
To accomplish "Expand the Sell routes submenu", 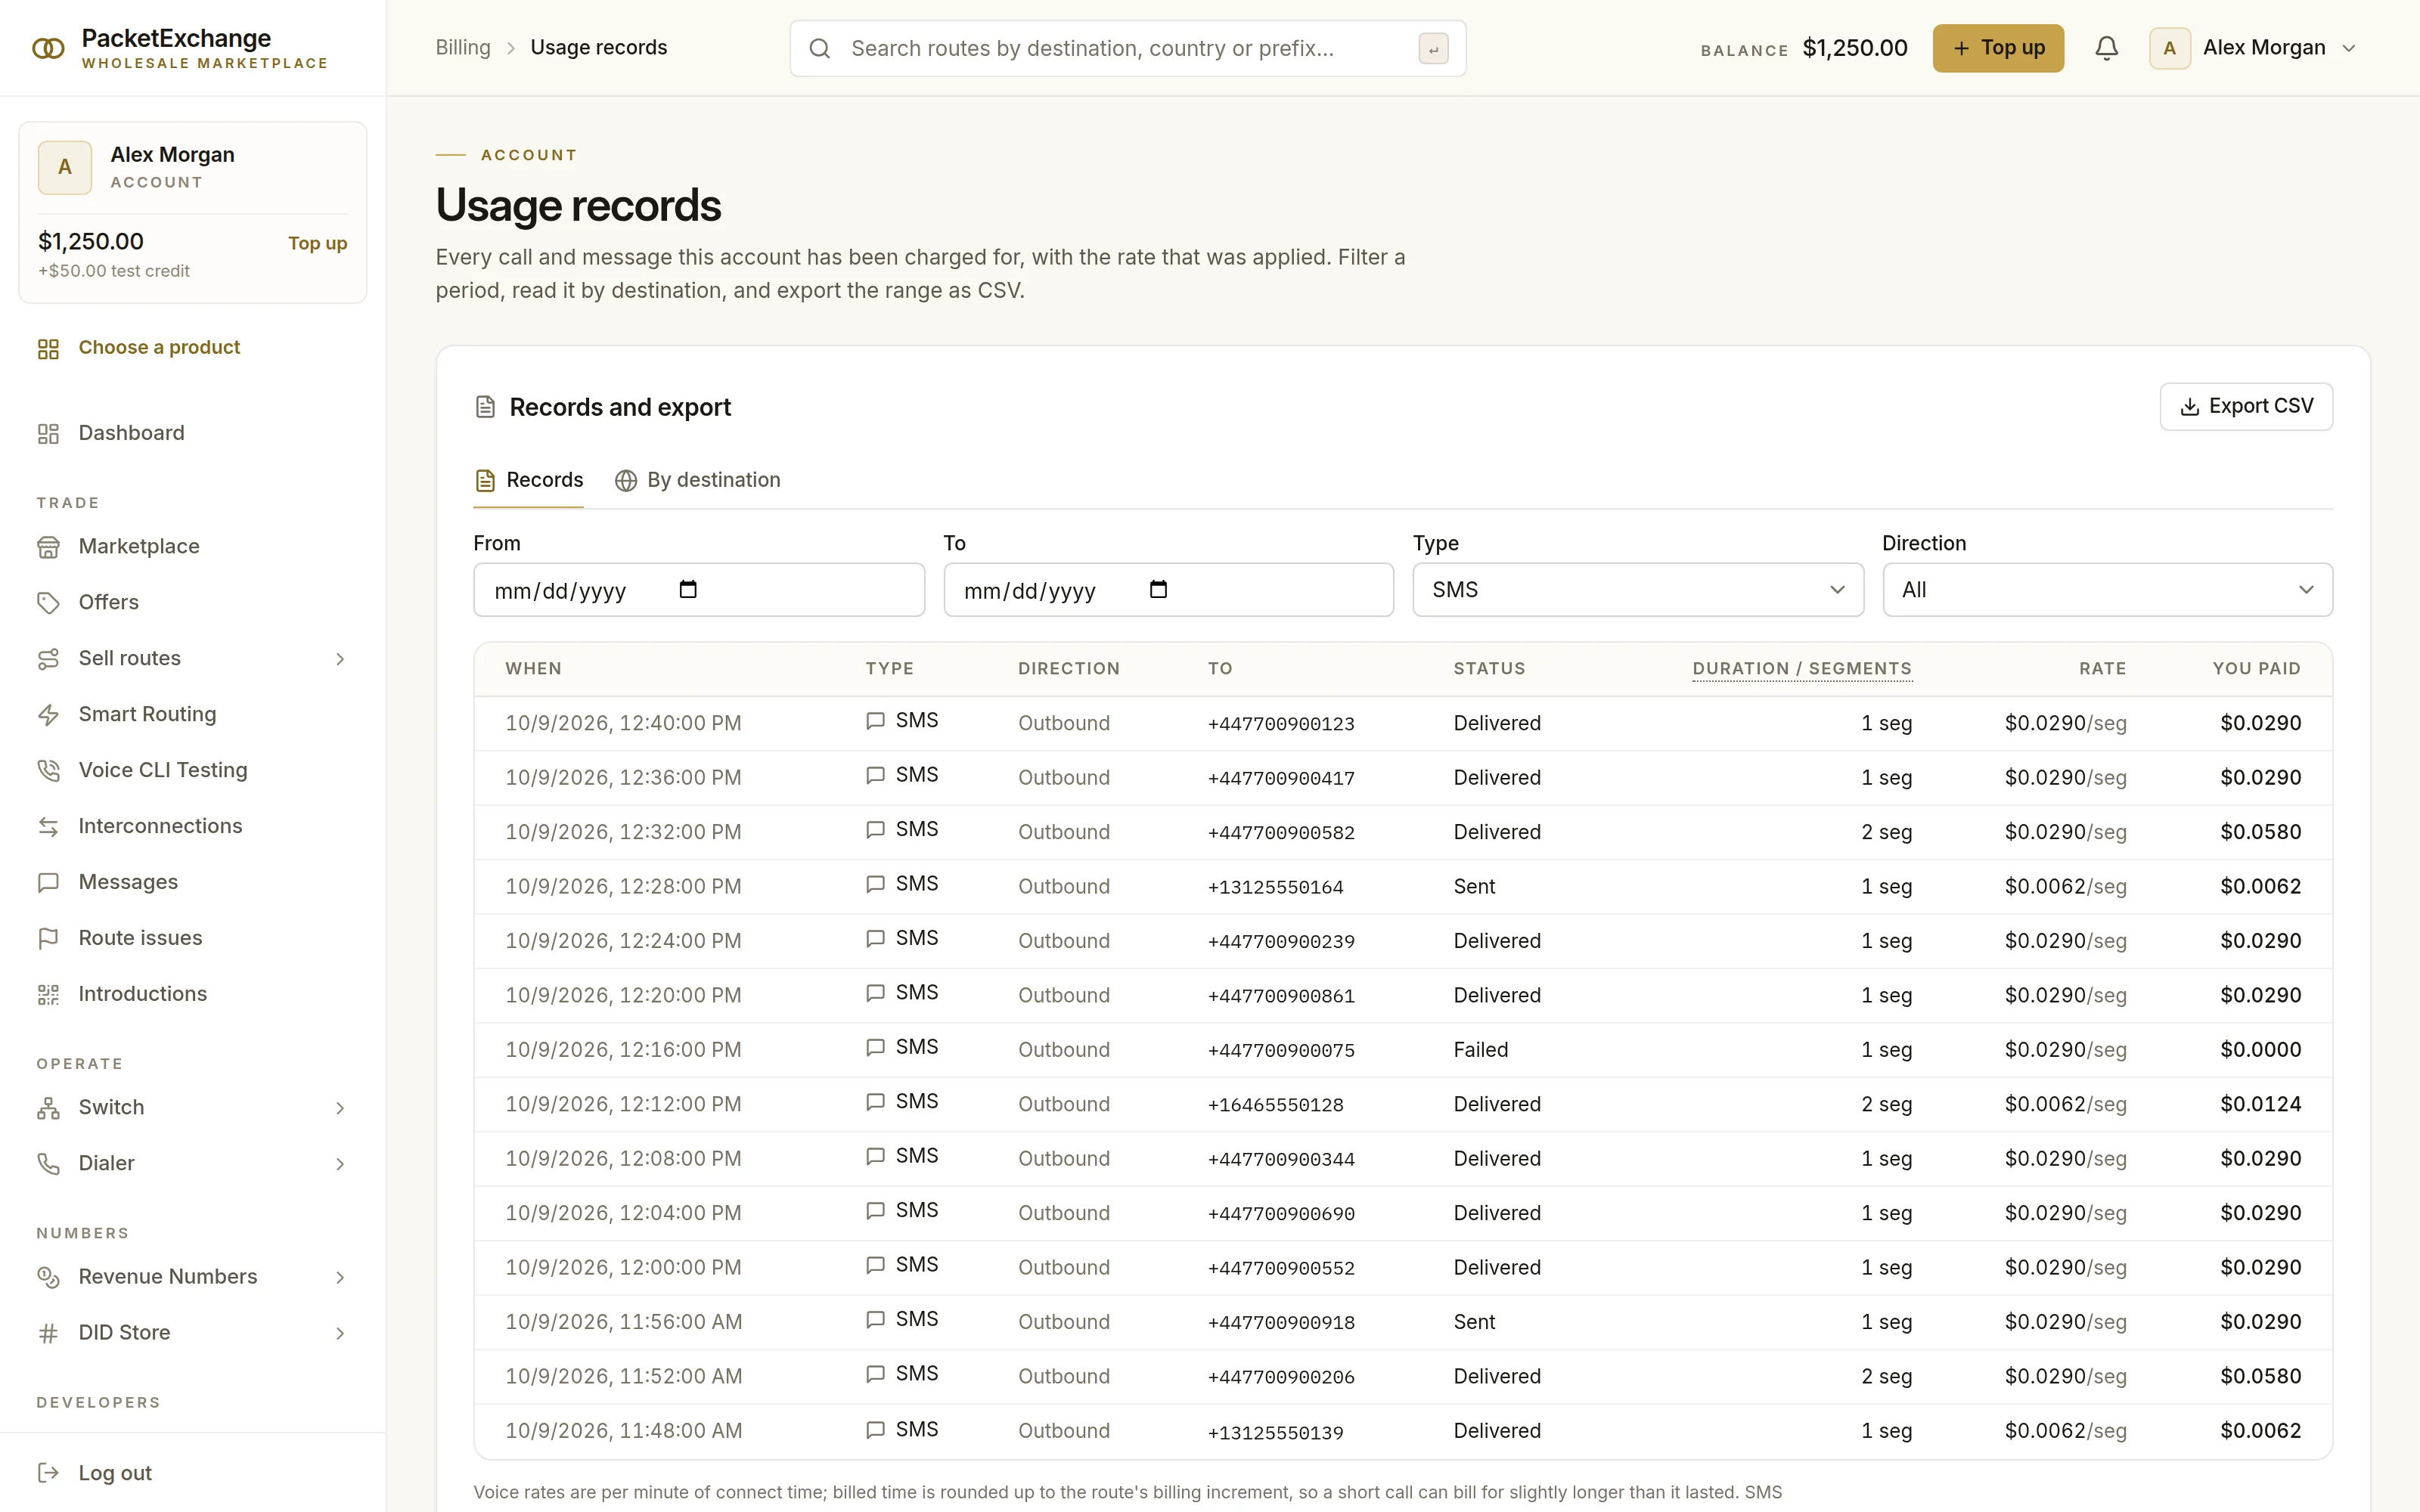I will (340, 659).
